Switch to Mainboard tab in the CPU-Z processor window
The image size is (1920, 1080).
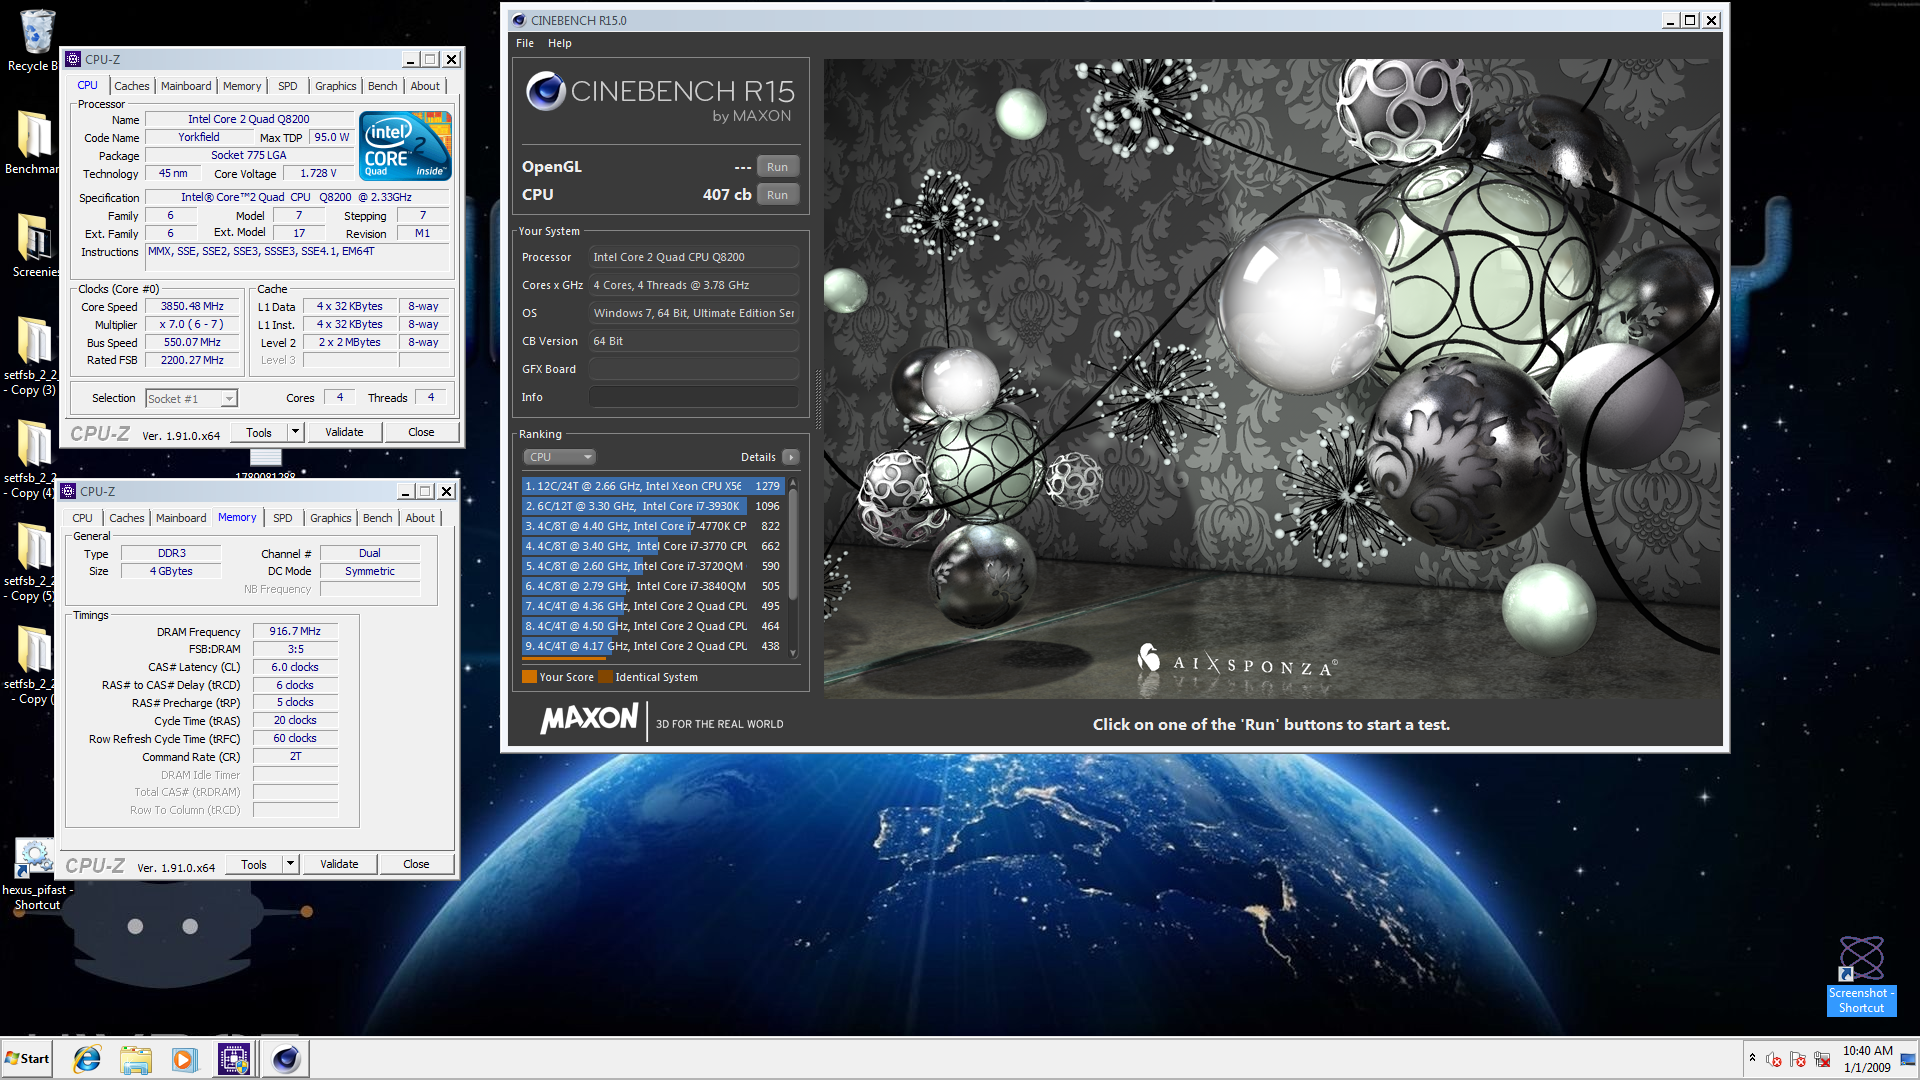tap(186, 86)
